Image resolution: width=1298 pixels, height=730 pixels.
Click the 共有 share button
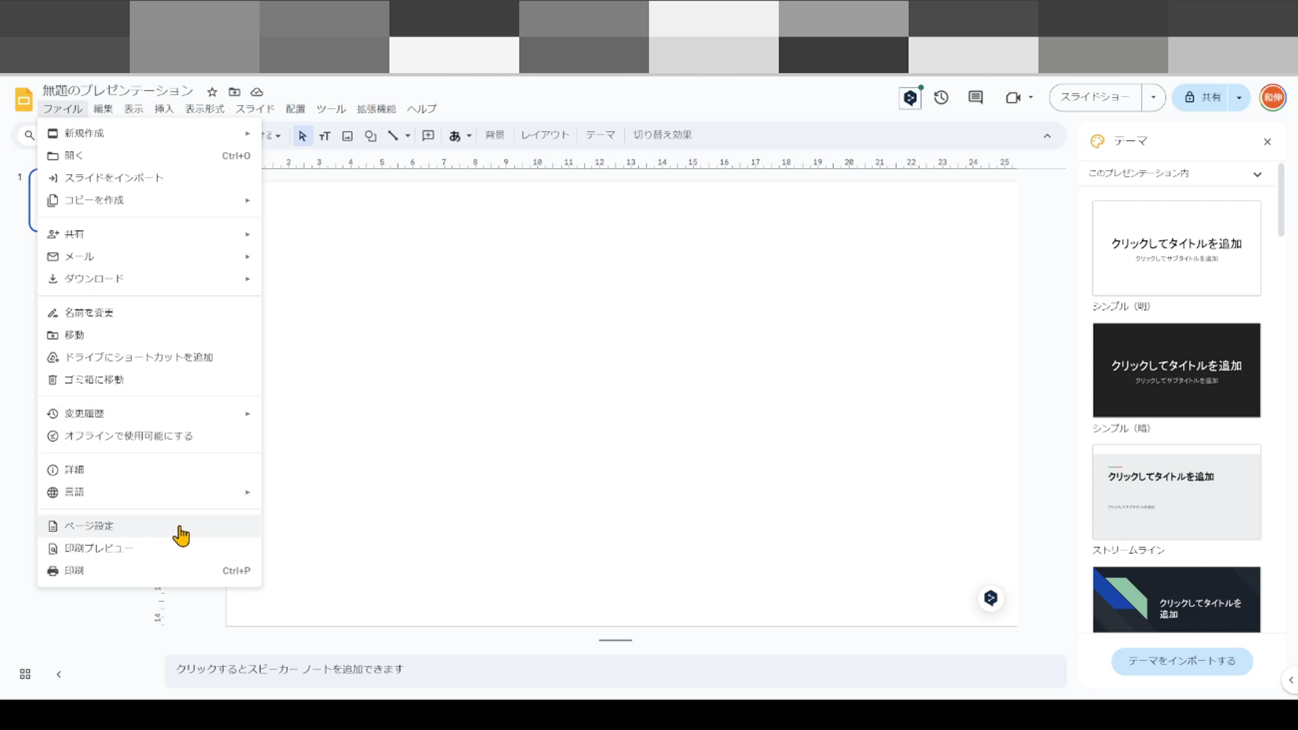pyautogui.click(x=1202, y=97)
